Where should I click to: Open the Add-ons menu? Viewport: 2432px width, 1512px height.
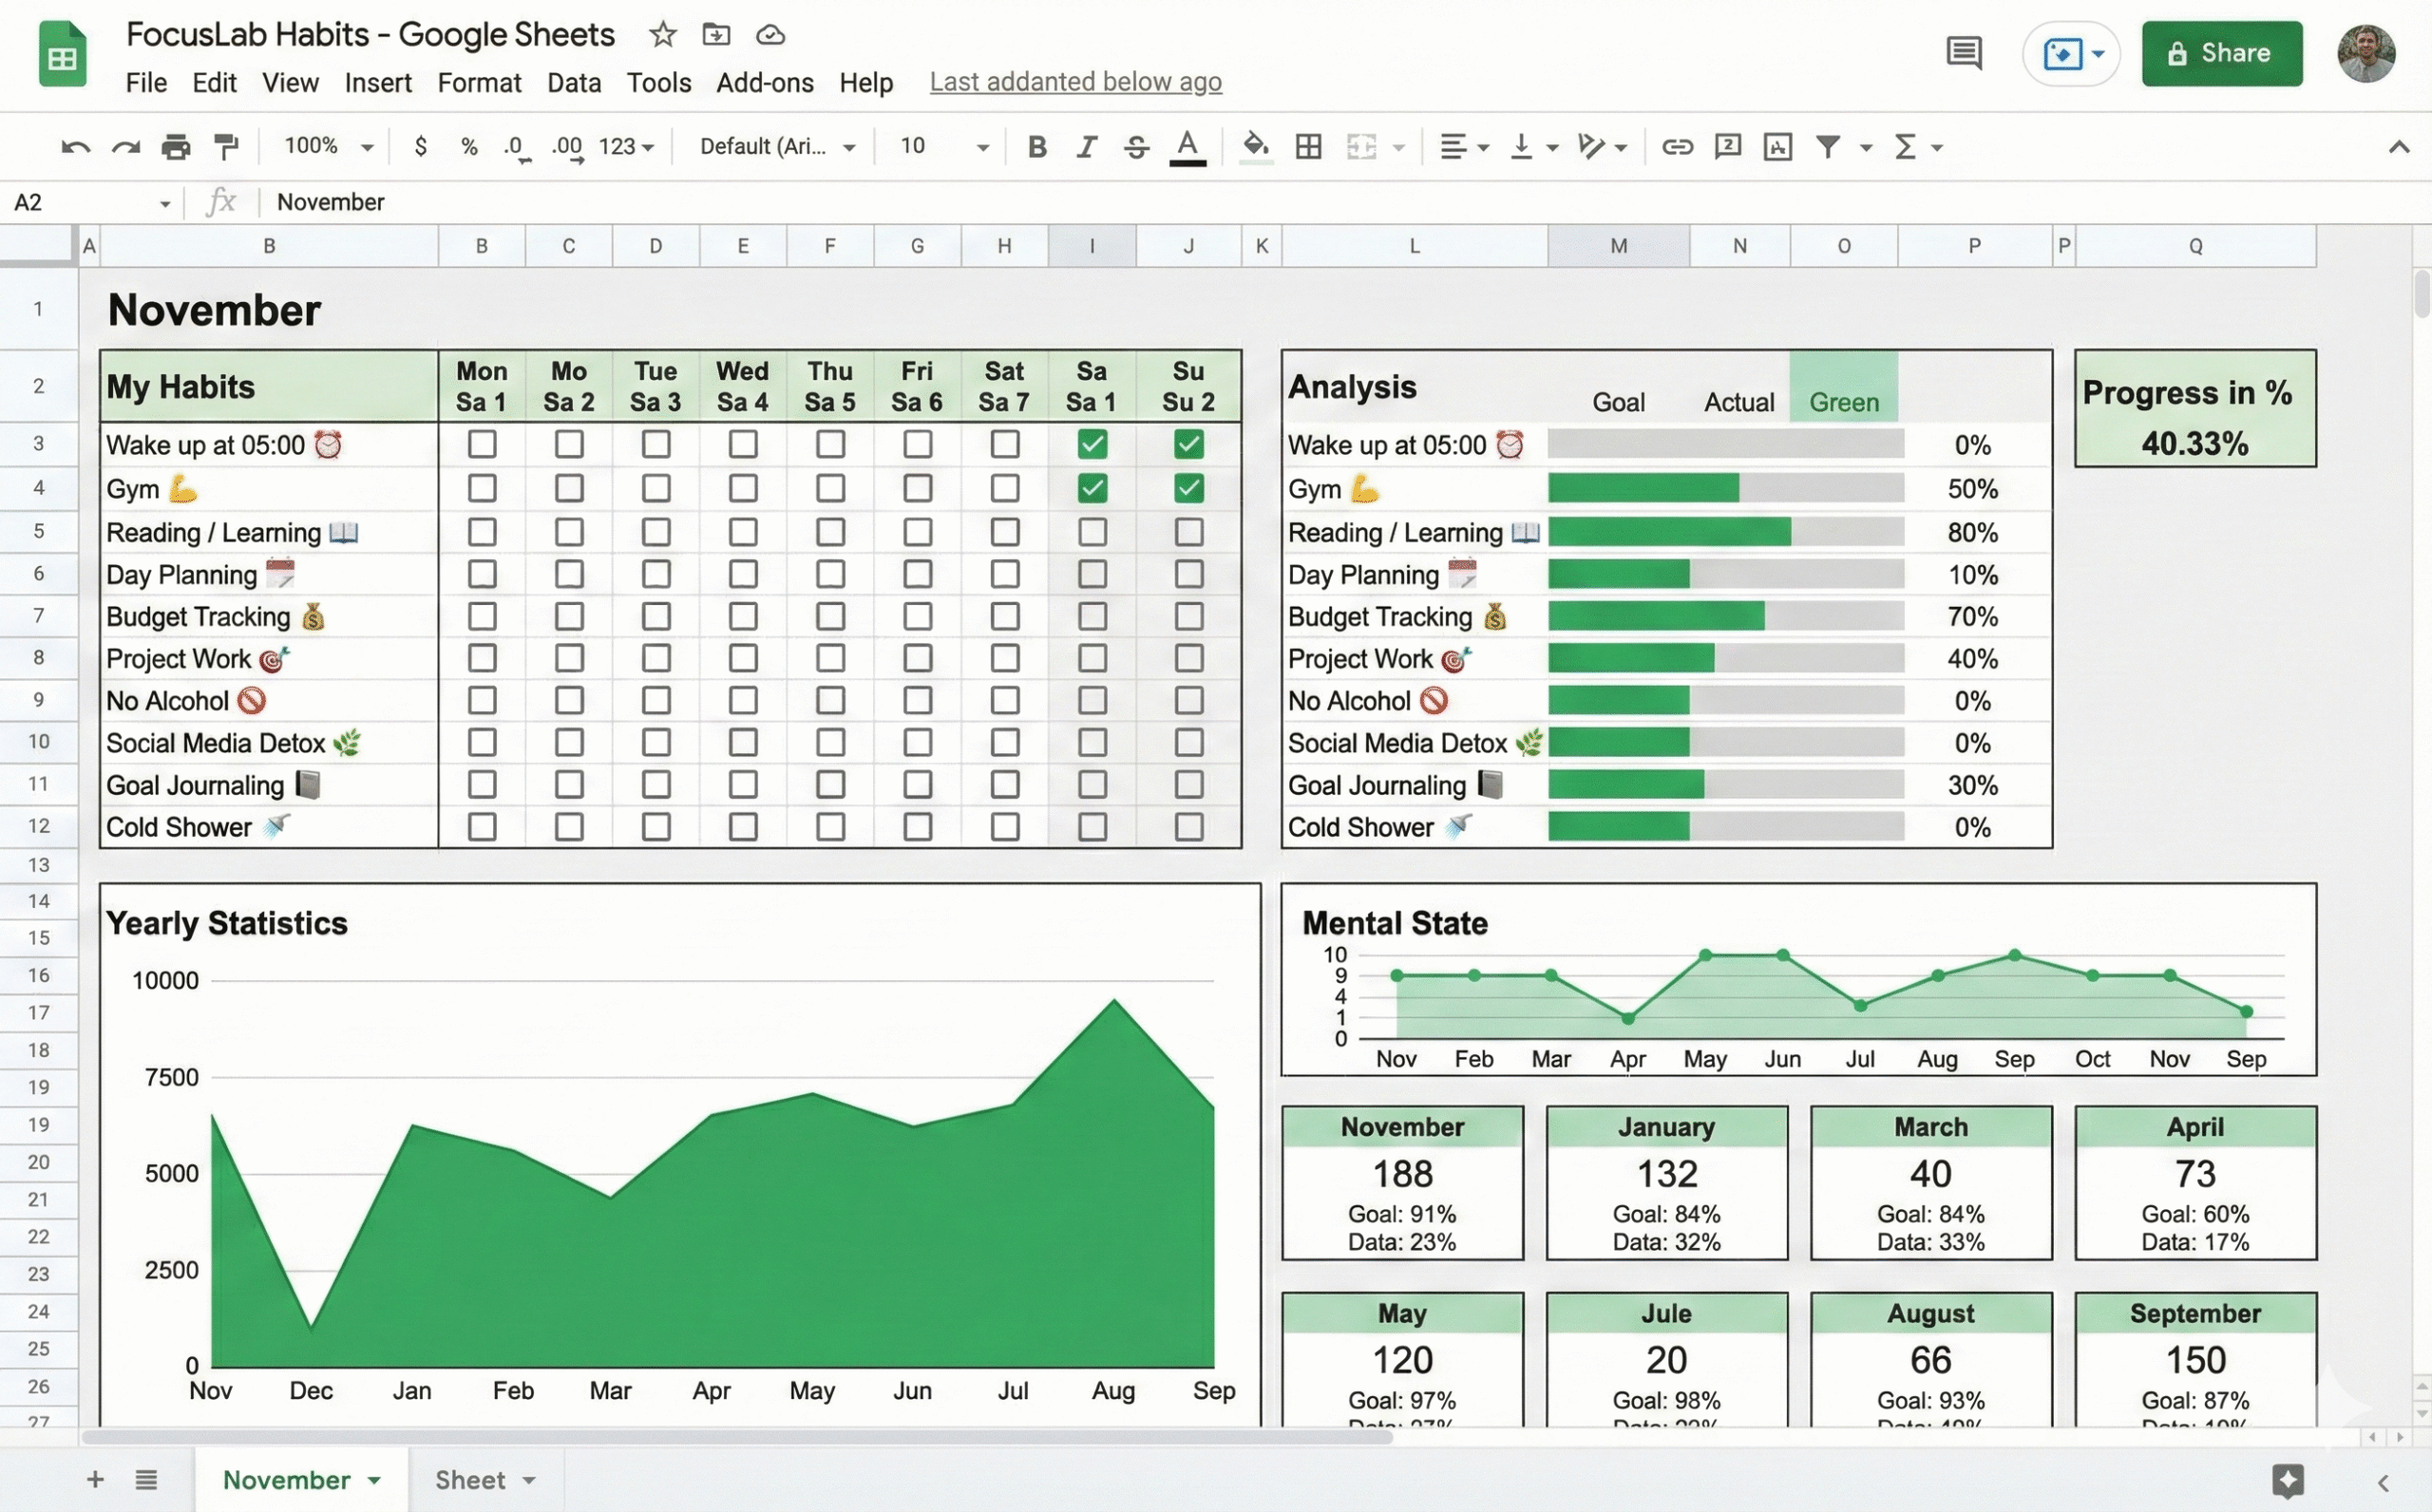(x=765, y=82)
